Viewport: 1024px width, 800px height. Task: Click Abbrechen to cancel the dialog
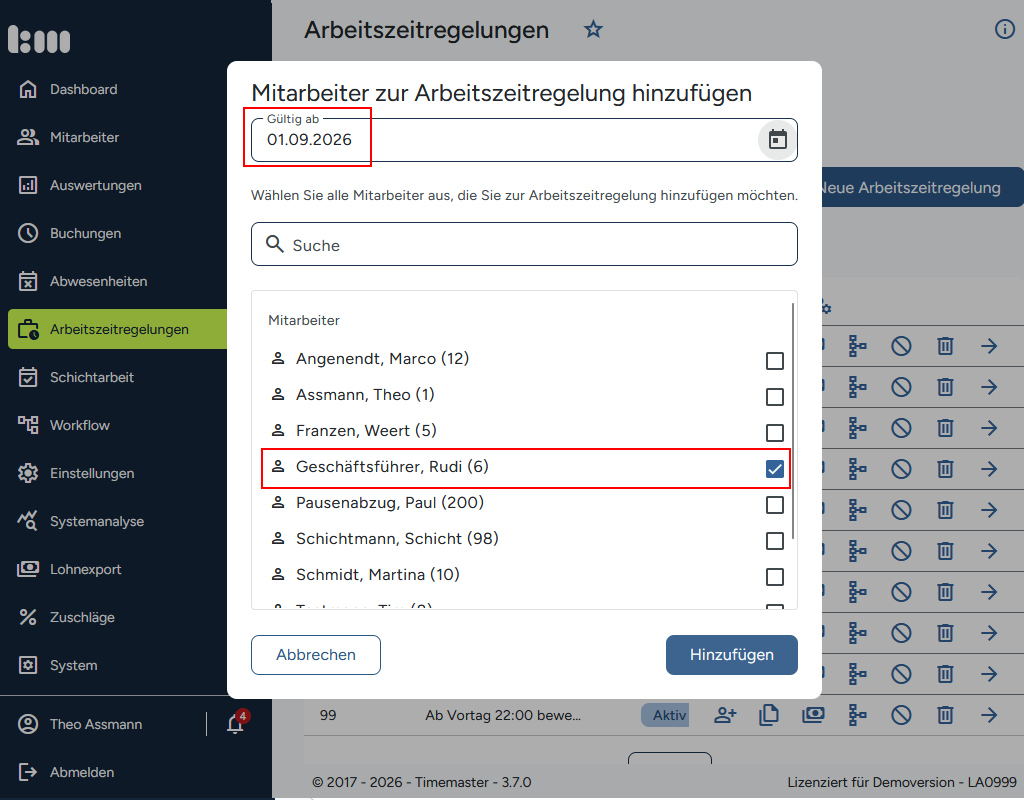[x=316, y=654]
